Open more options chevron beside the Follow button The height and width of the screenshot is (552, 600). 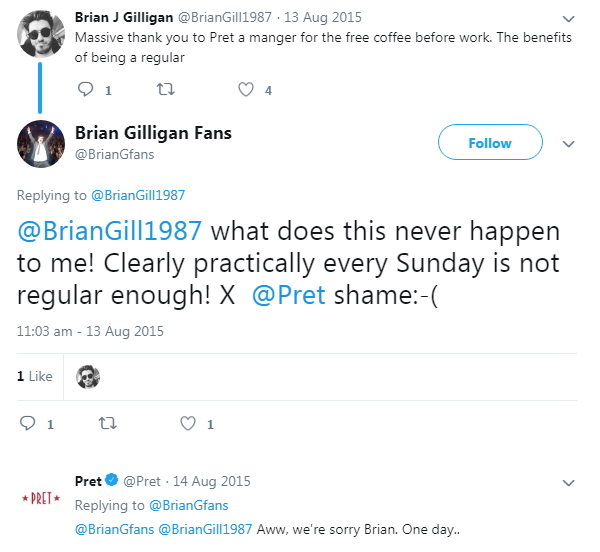(569, 144)
